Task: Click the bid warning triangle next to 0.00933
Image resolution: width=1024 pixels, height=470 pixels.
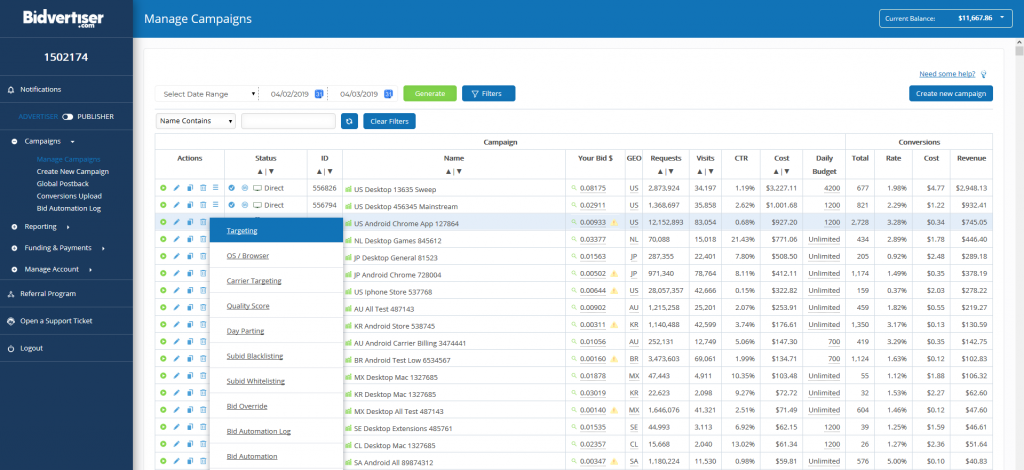Action: pos(614,223)
